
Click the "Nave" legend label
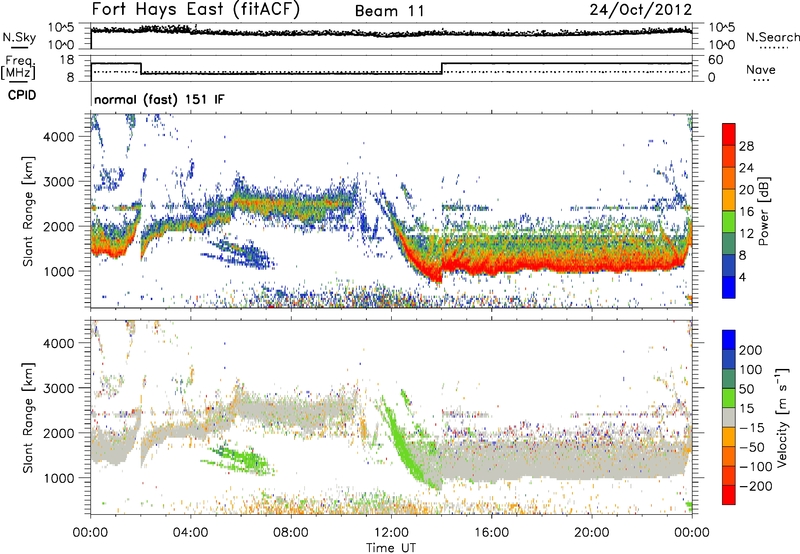761,70
